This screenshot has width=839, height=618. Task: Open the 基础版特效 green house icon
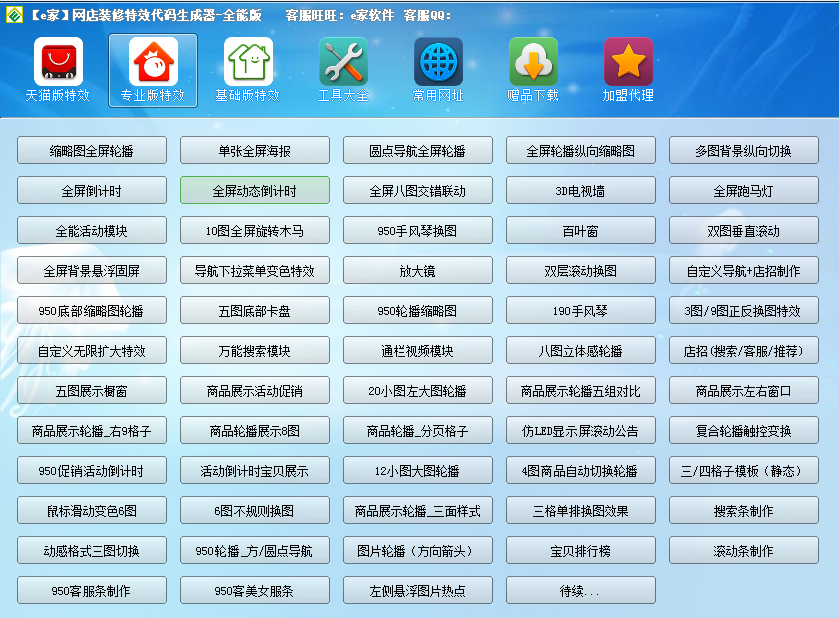[248, 62]
